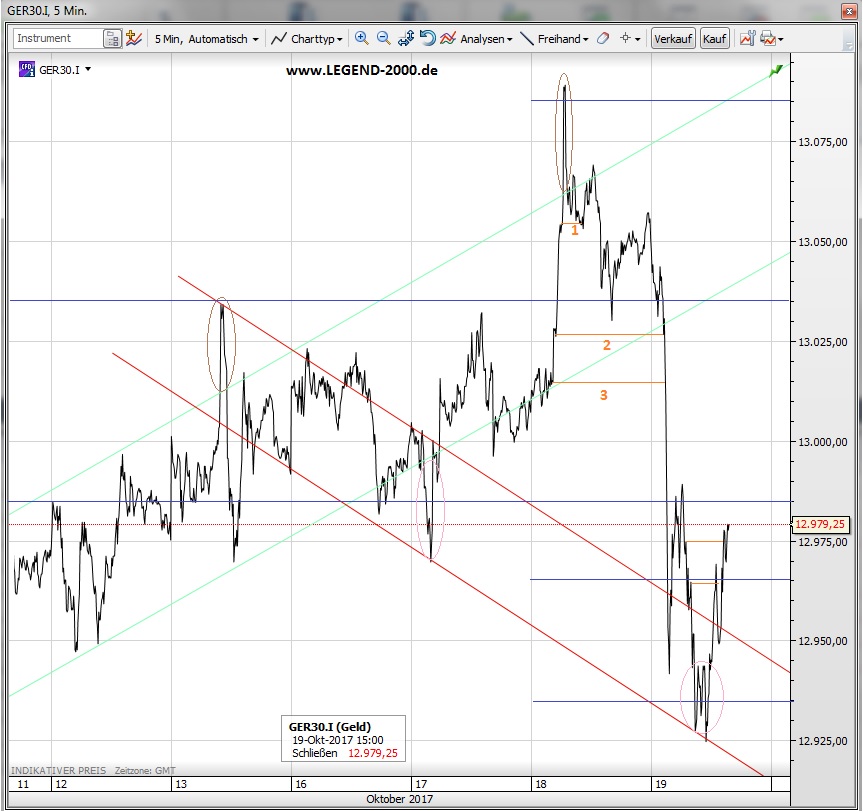Viewport: 863px width, 811px height.
Task: Open the crosshair cursor dropdown
Action: coord(631,39)
